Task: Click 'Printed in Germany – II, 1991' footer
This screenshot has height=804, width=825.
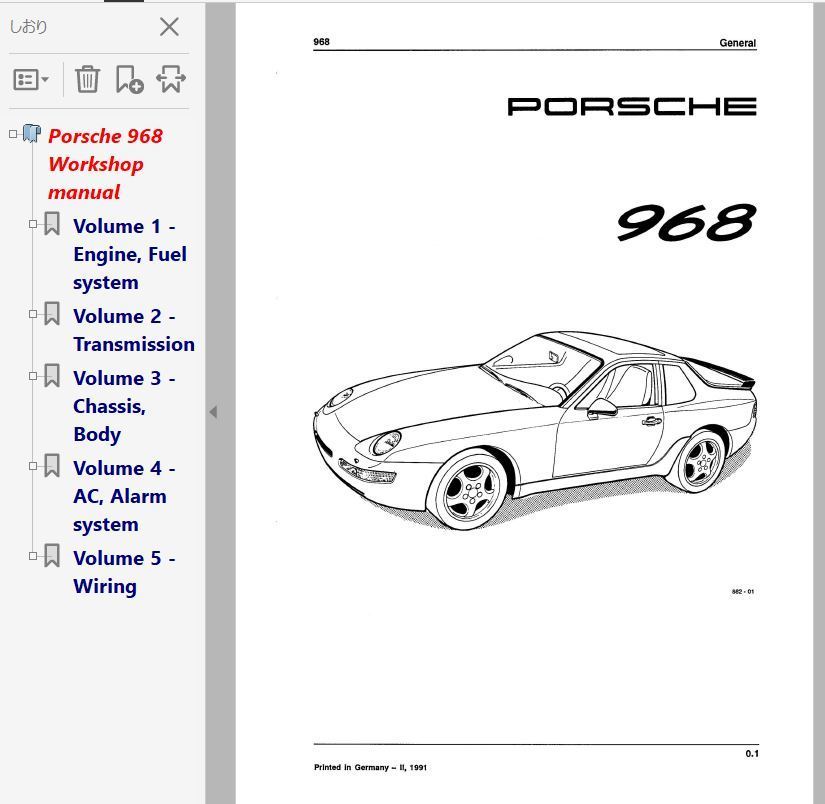Action: click(x=370, y=767)
